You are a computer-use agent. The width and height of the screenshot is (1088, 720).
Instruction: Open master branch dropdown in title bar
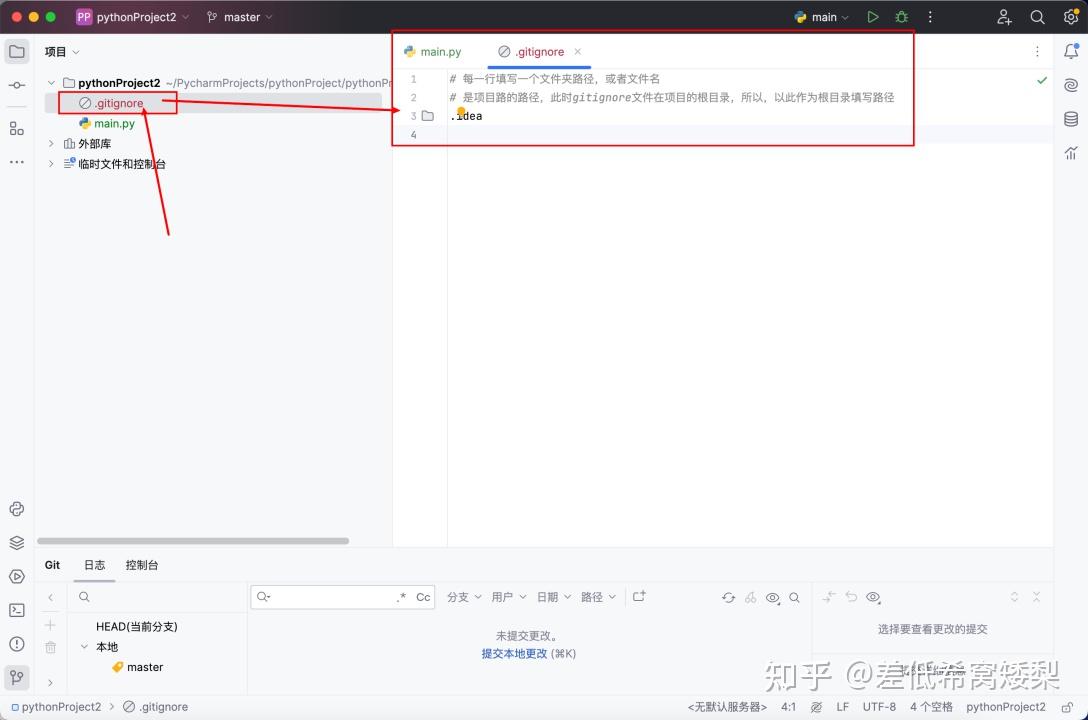click(239, 17)
